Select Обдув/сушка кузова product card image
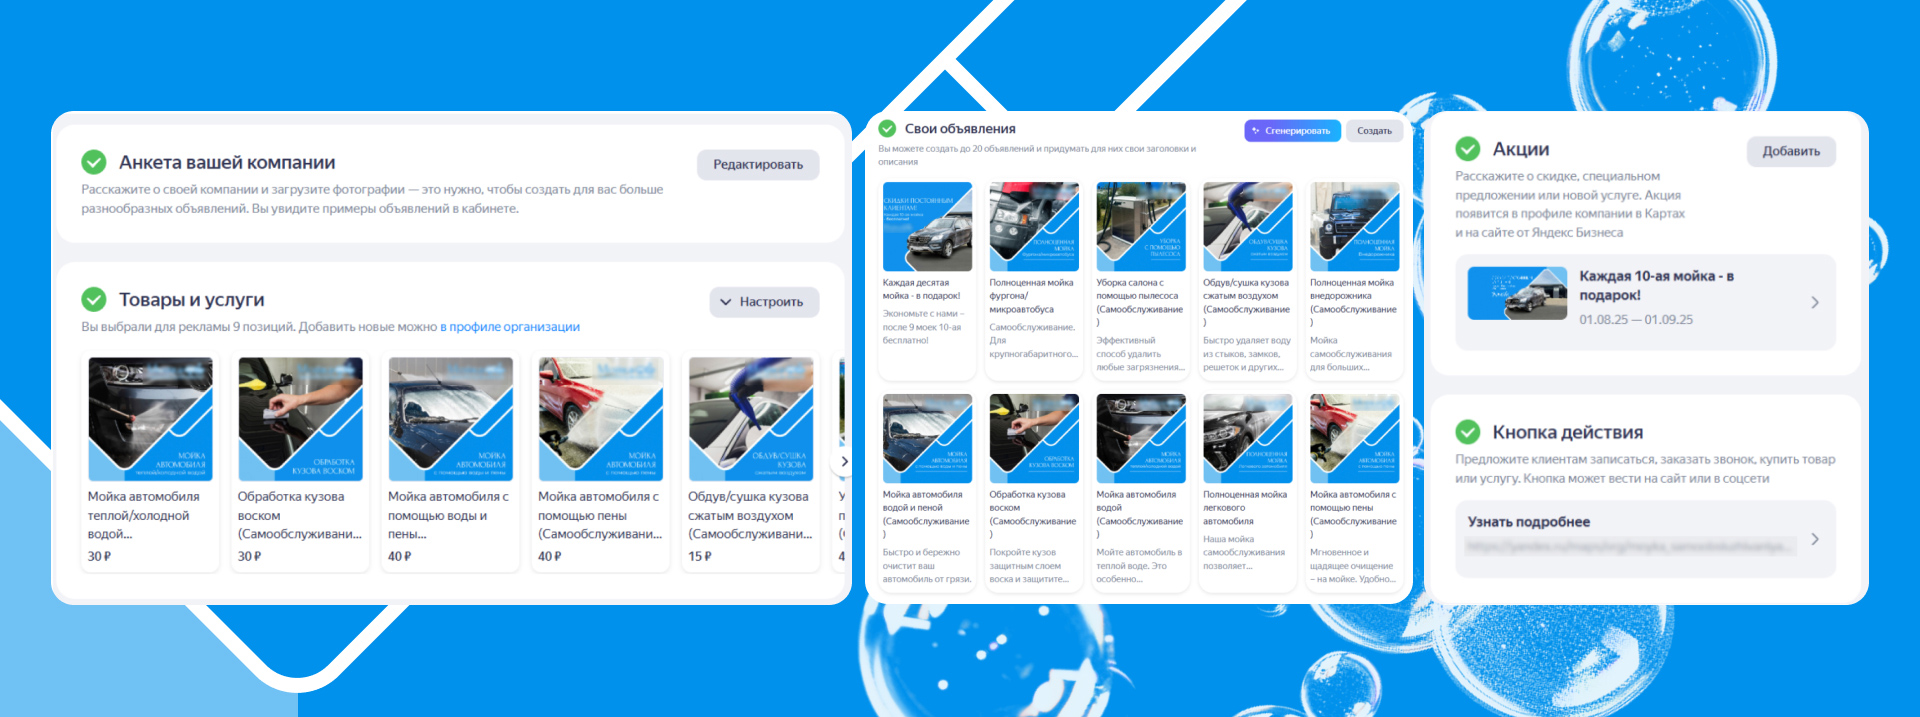This screenshot has height=717, width=1920. coord(751,419)
